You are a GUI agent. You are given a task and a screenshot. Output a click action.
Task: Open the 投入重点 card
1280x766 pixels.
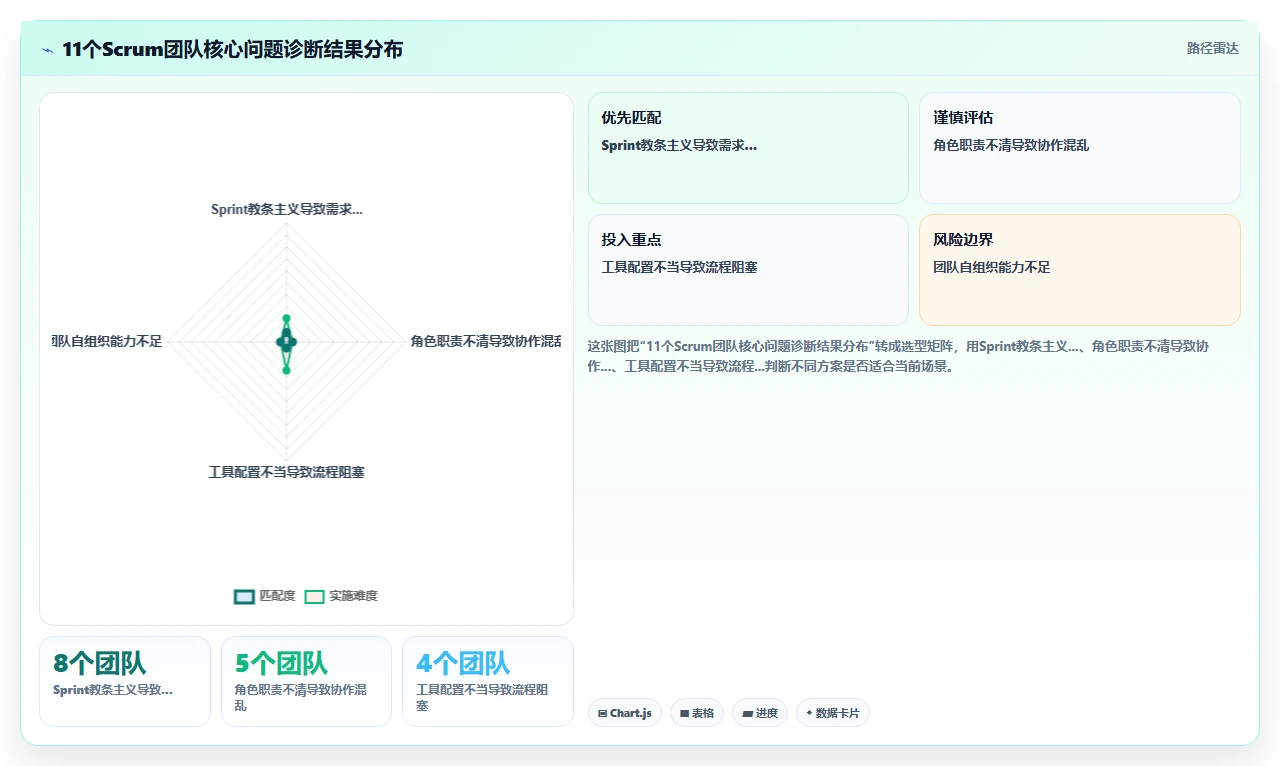pyautogui.click(x=748, y=270)
